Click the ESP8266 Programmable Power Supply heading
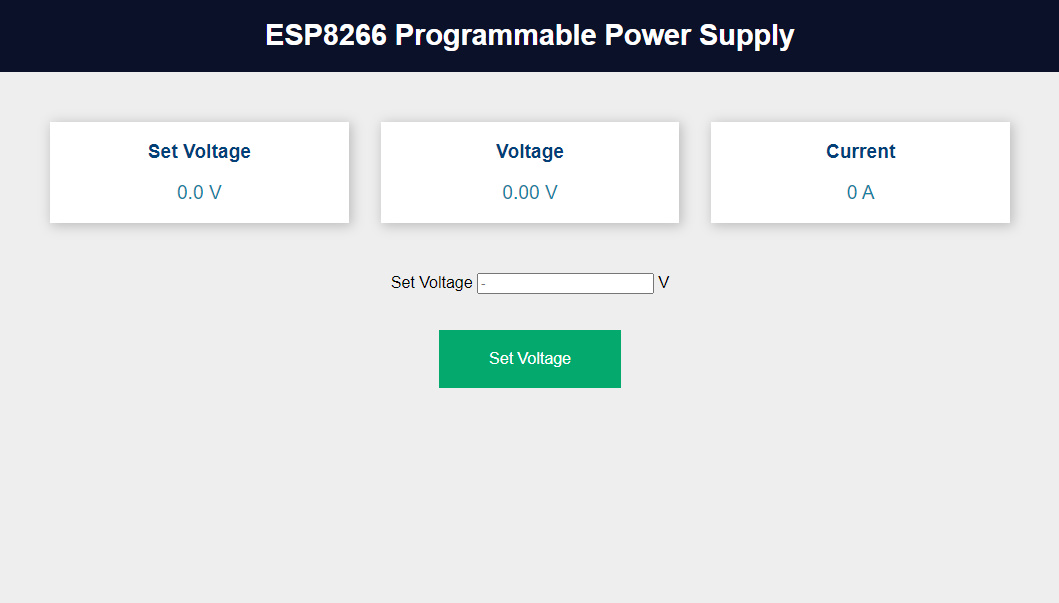This screenshot has width=1059, height=603. pyautogui.click(x=529, y=36)
